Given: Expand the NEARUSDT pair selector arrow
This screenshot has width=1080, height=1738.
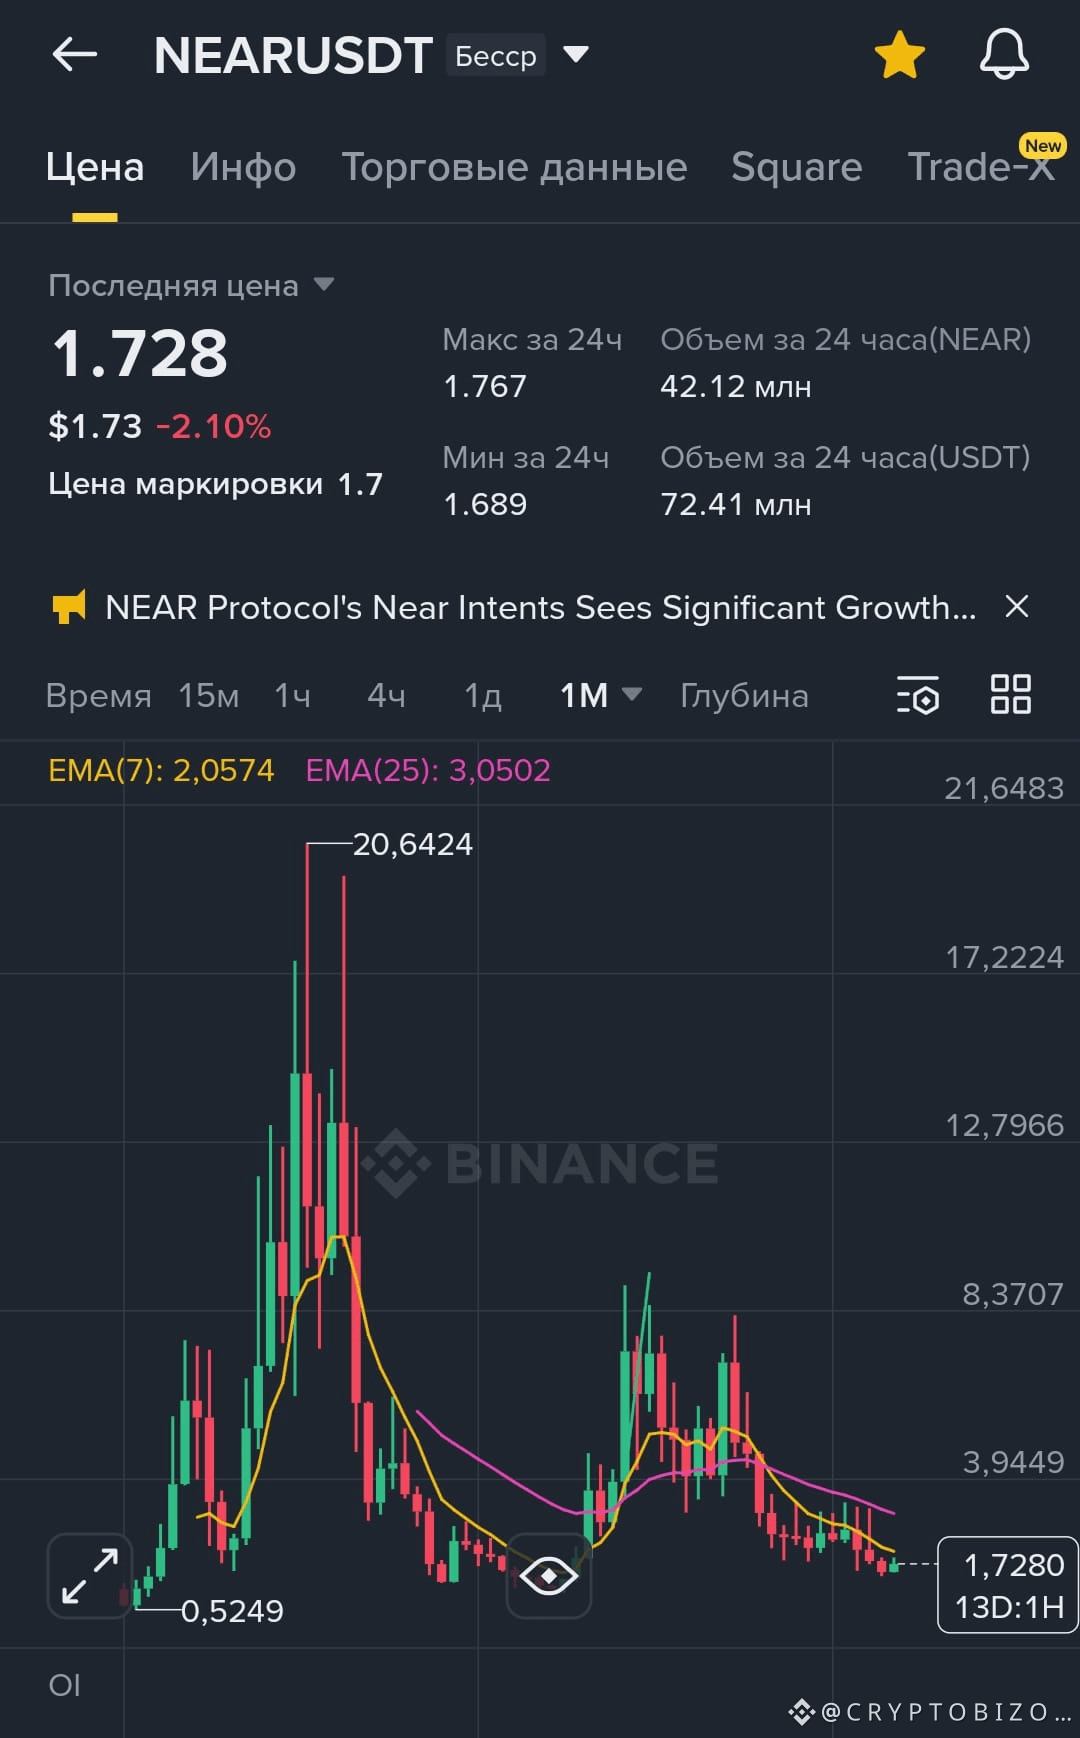Looking at the screenshot, I should click(576, 54).
